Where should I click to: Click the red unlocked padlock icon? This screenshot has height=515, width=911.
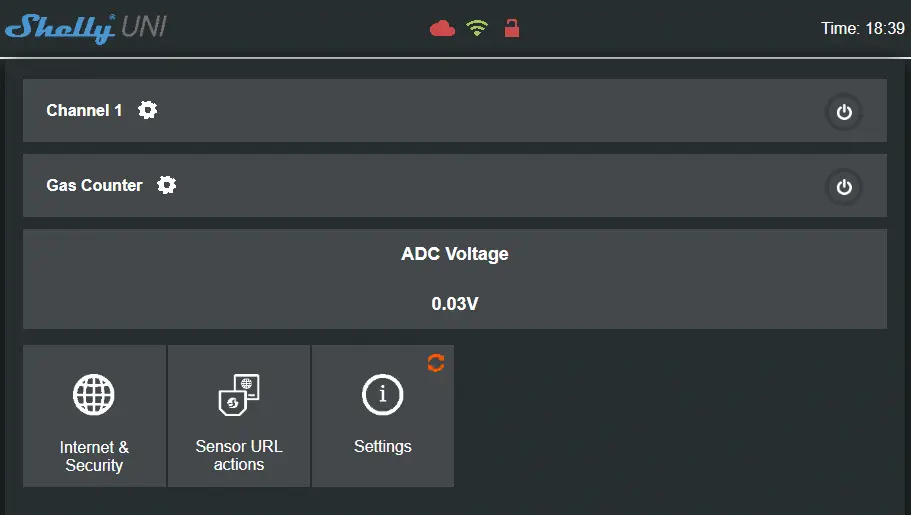[x=511, y=28]
